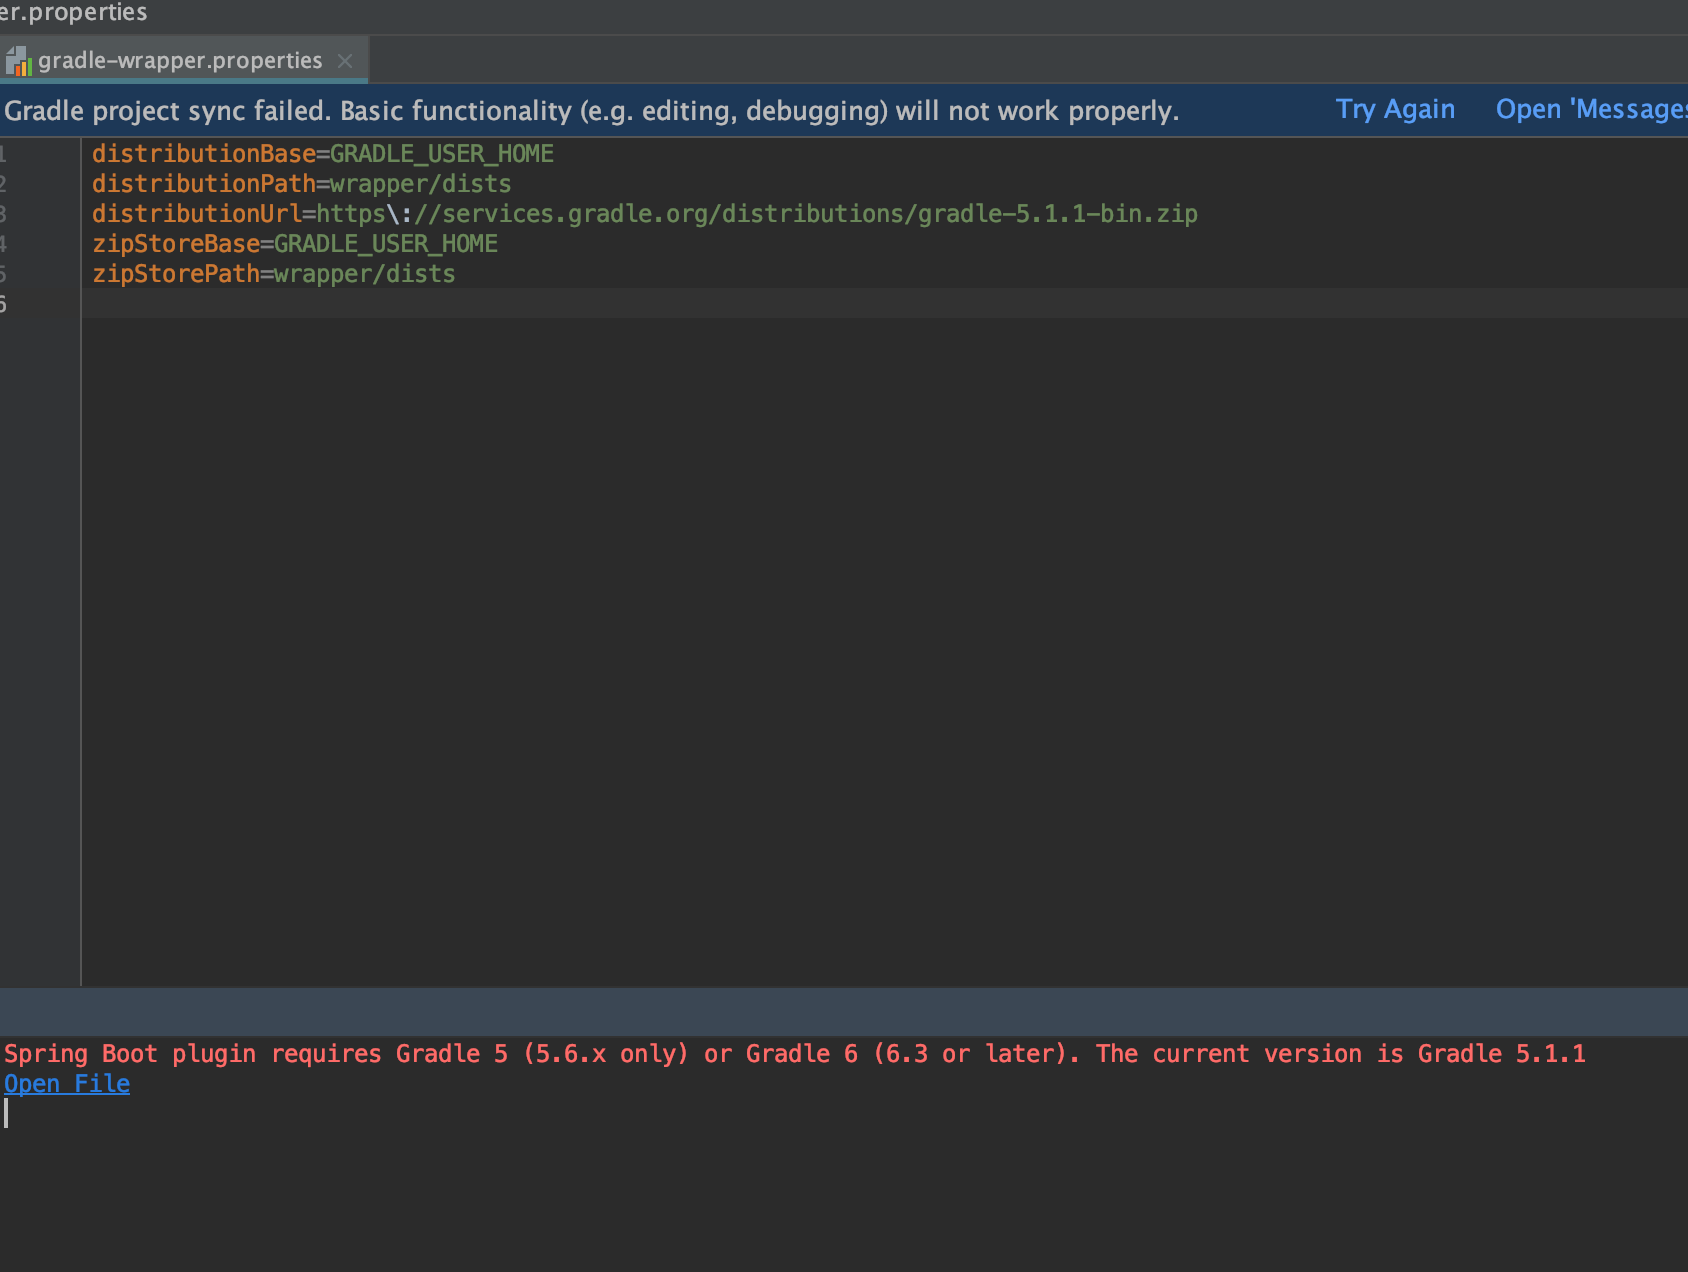The height and width of the screenshot is (1272, 1688).
Task: Click the breadcrumb text er.properties at top
Action: (x=74, y=13)
